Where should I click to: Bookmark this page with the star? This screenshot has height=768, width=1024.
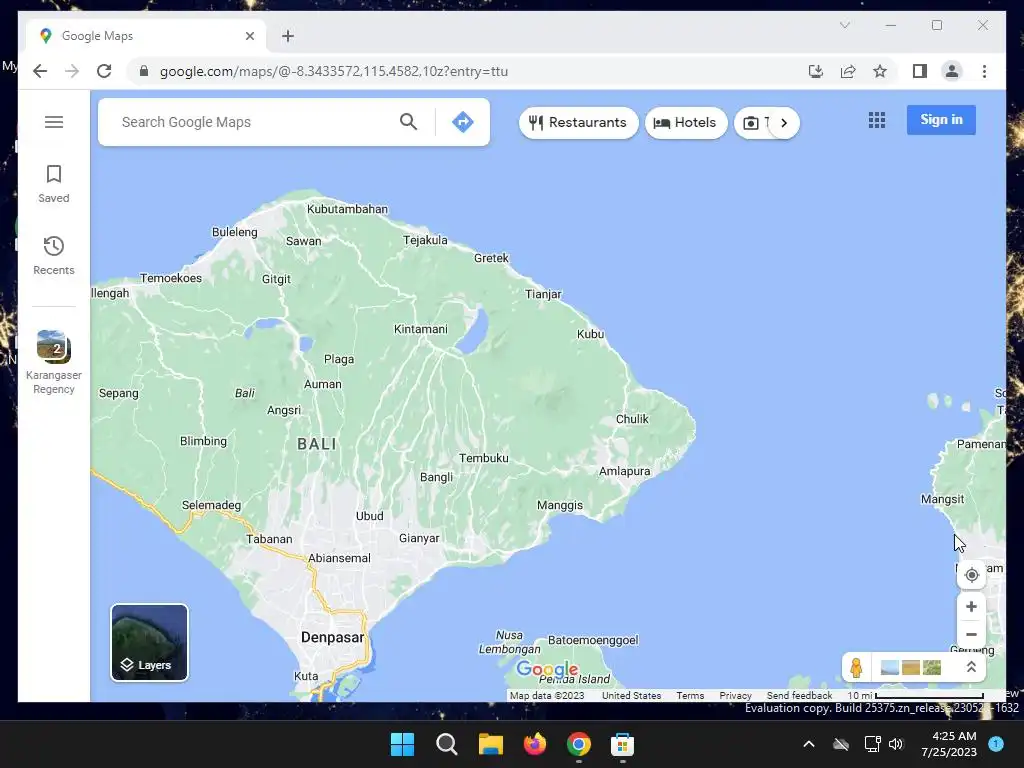(880, 71)
